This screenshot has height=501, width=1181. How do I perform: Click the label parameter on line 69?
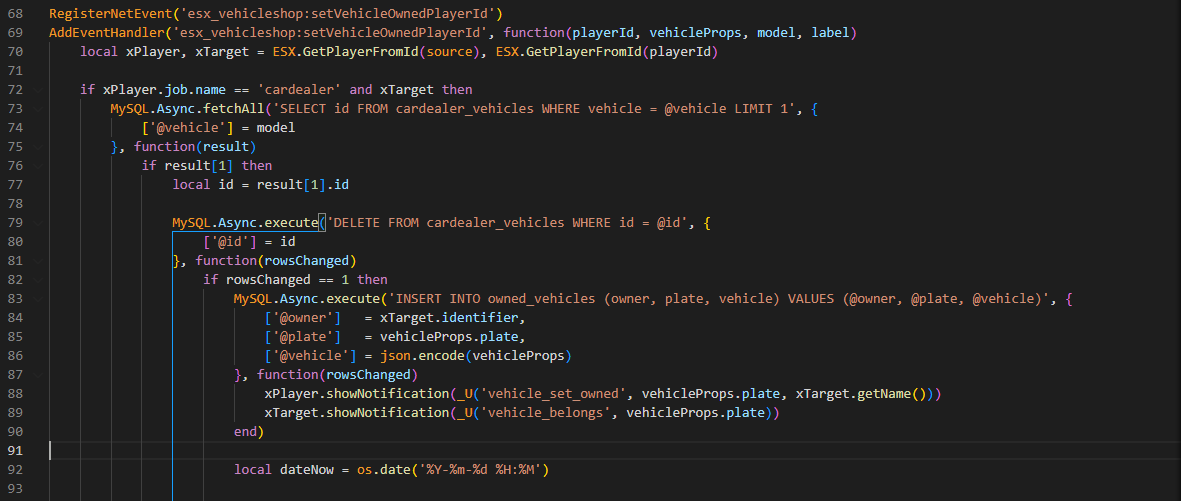(x=830, y=32)
